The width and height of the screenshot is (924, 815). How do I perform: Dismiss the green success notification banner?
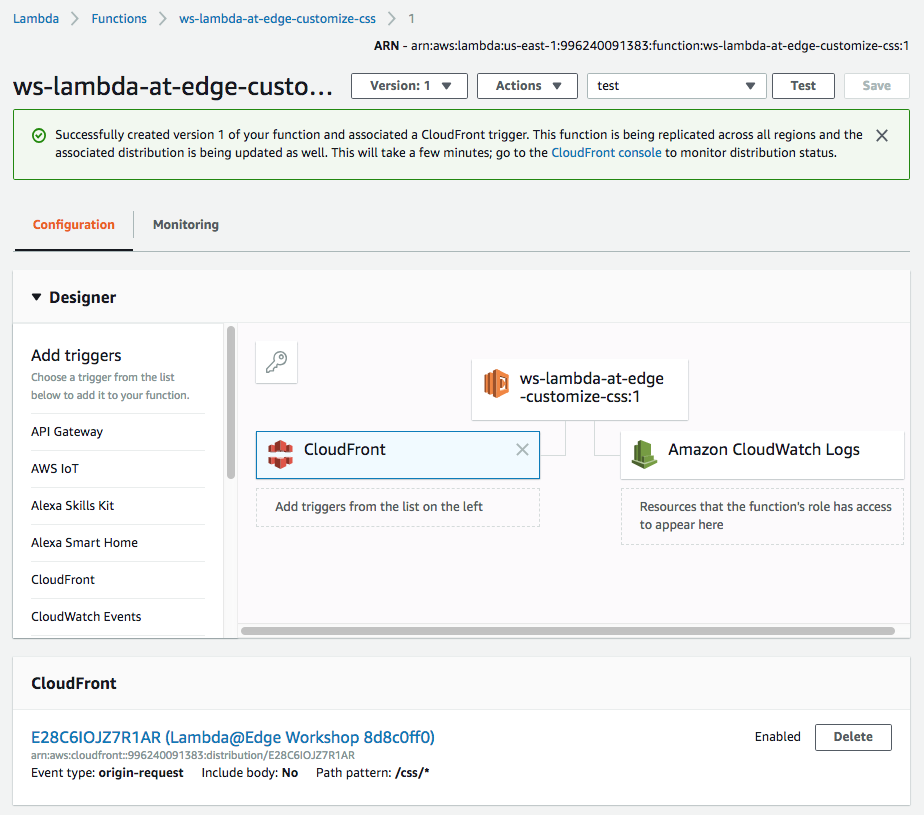[x=882, y=136]
